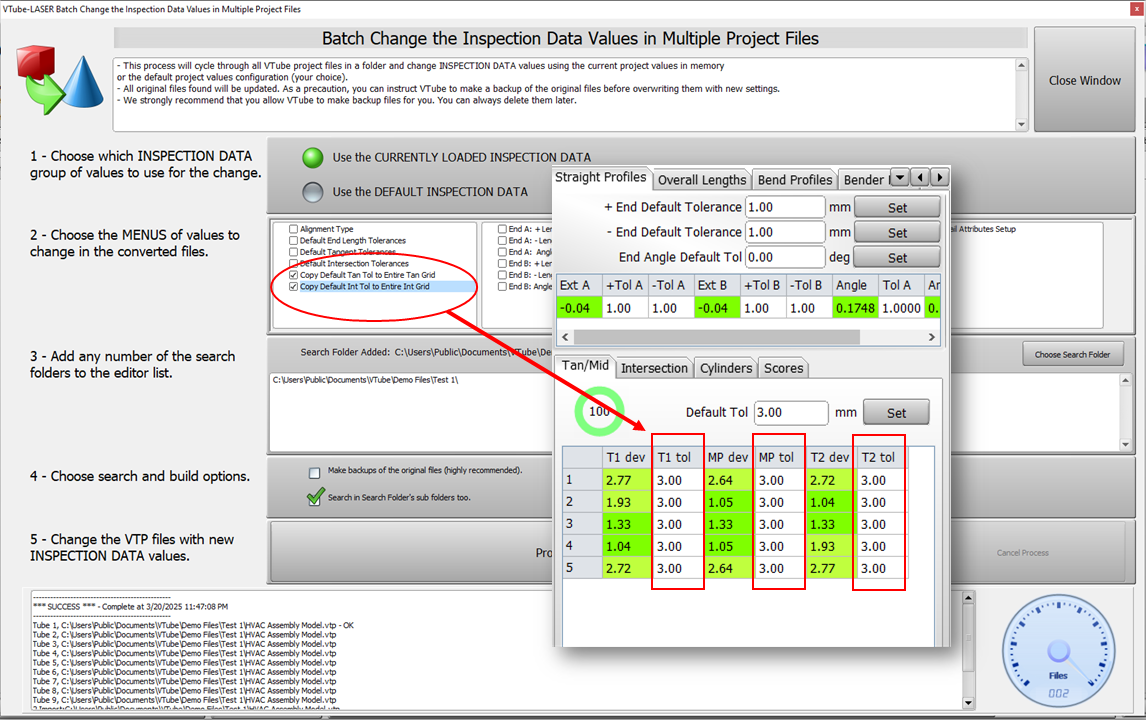This screenshot has height=720, width=1146.
Task: Click the grid's horizontal scrollbar right arrow
Action: coord(931,337)
